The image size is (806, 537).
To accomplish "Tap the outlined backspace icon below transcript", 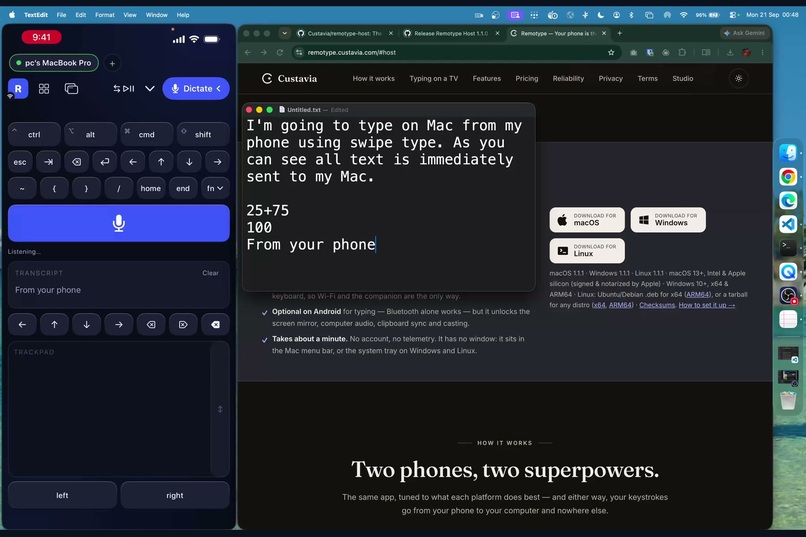I will tap(151, 324).
